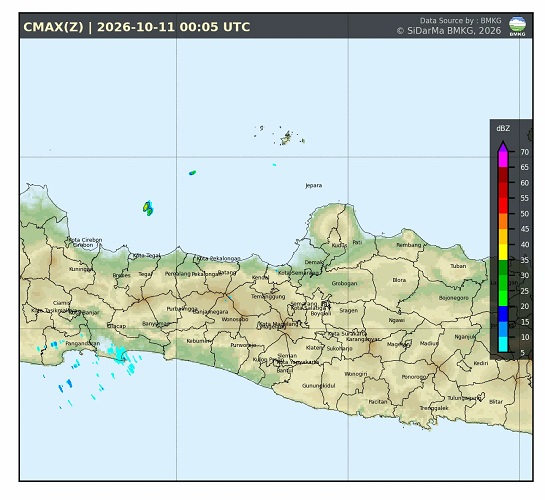Click the Kudus map label
This screenshot has height=500, width=545.
(339, 245)
